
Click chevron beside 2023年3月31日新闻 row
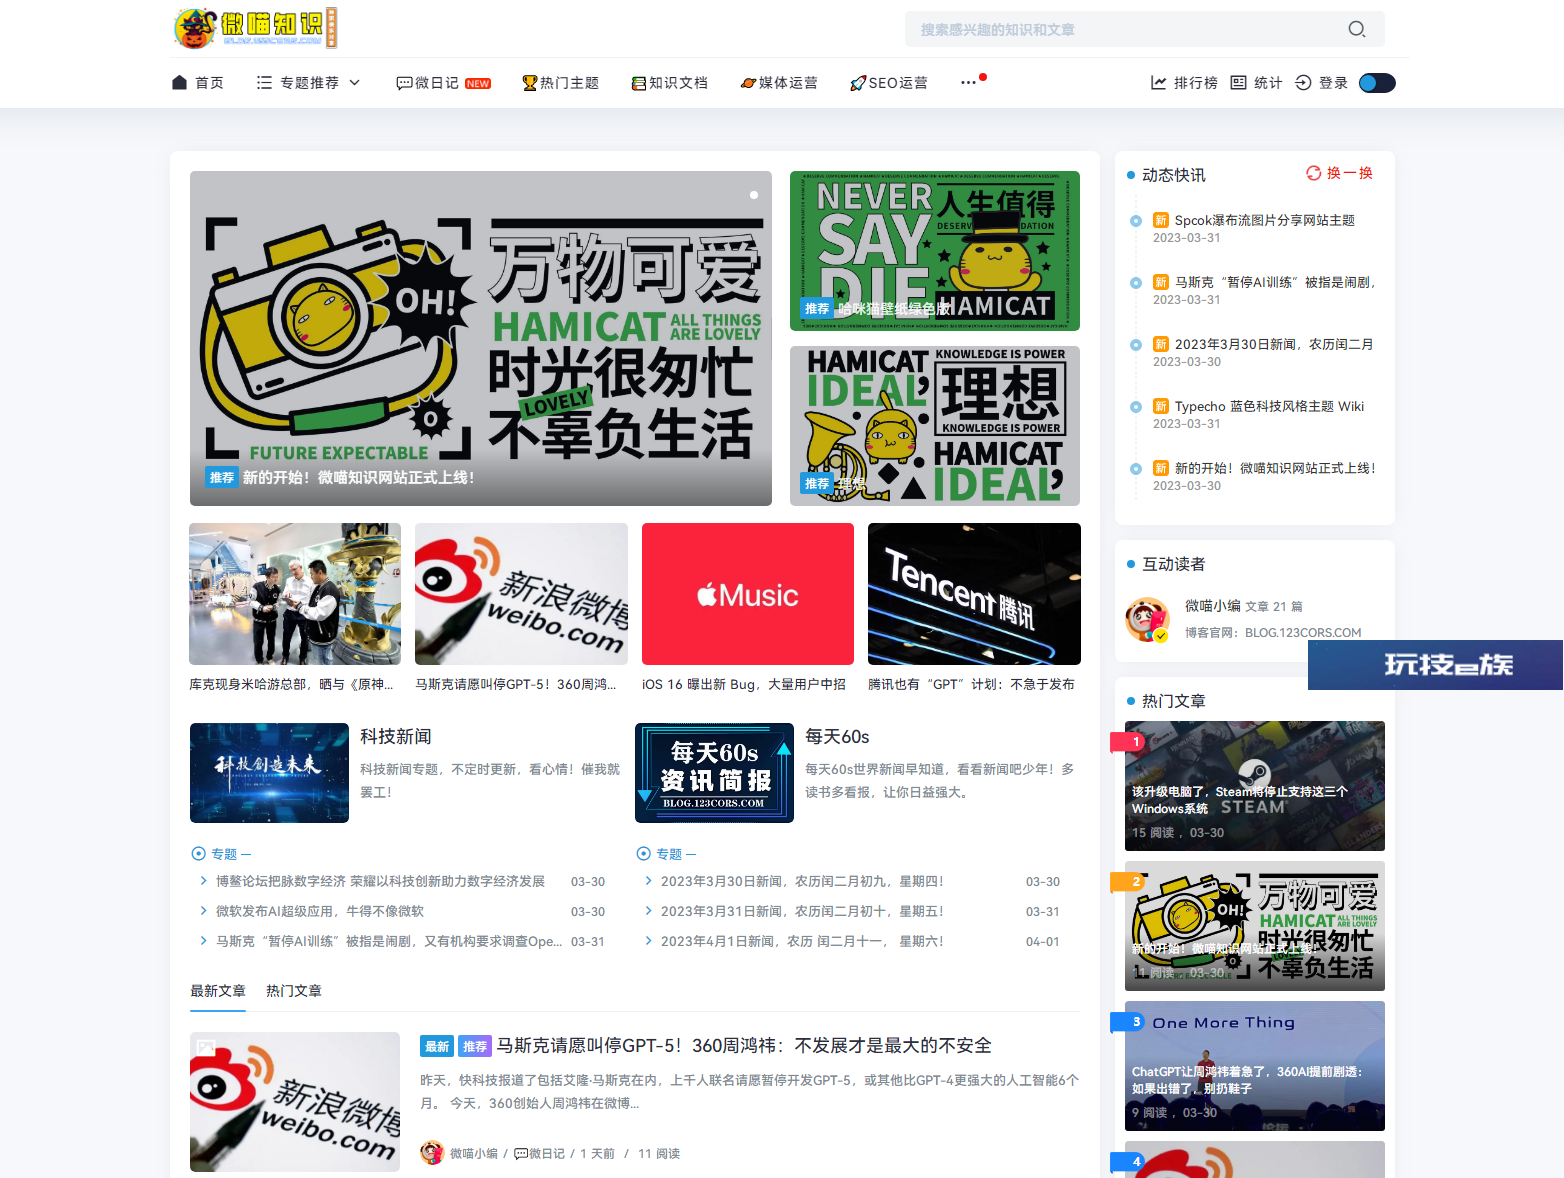648,911
